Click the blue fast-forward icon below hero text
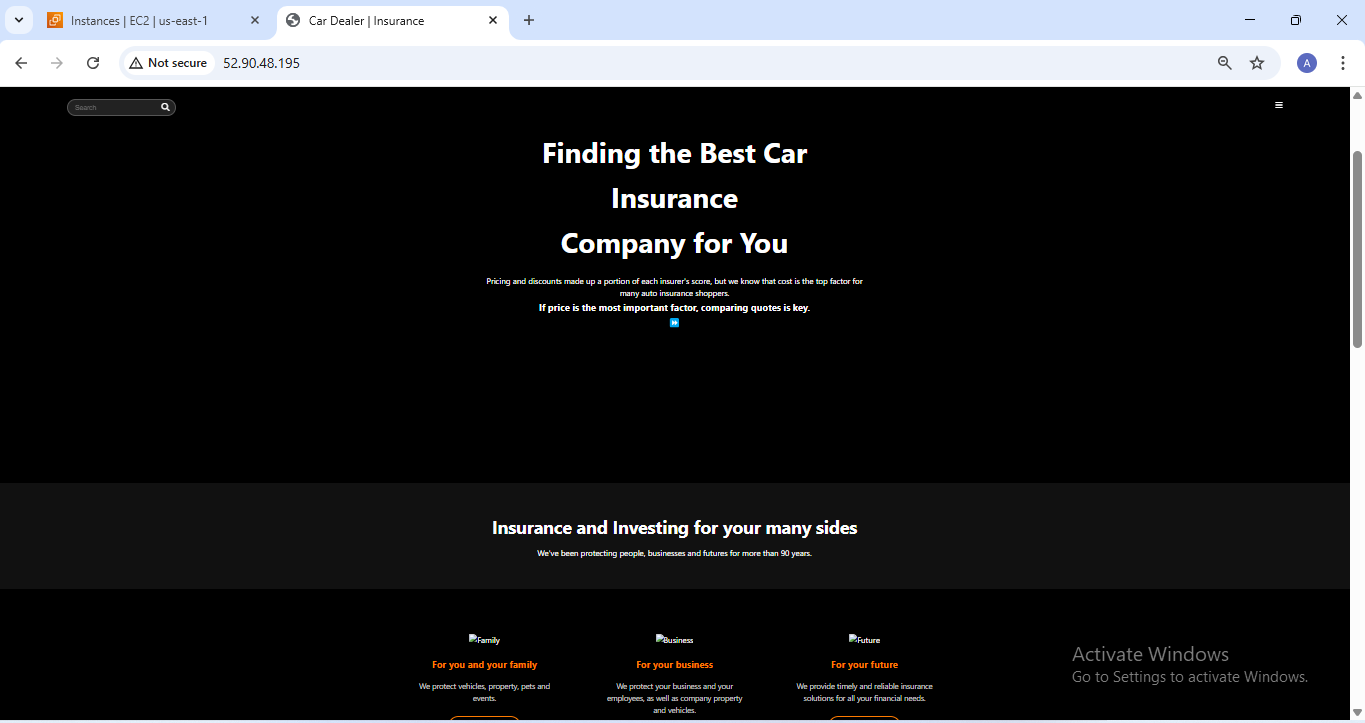The image size is (1365, 723). pyautogui.click(x=675, y=322)
